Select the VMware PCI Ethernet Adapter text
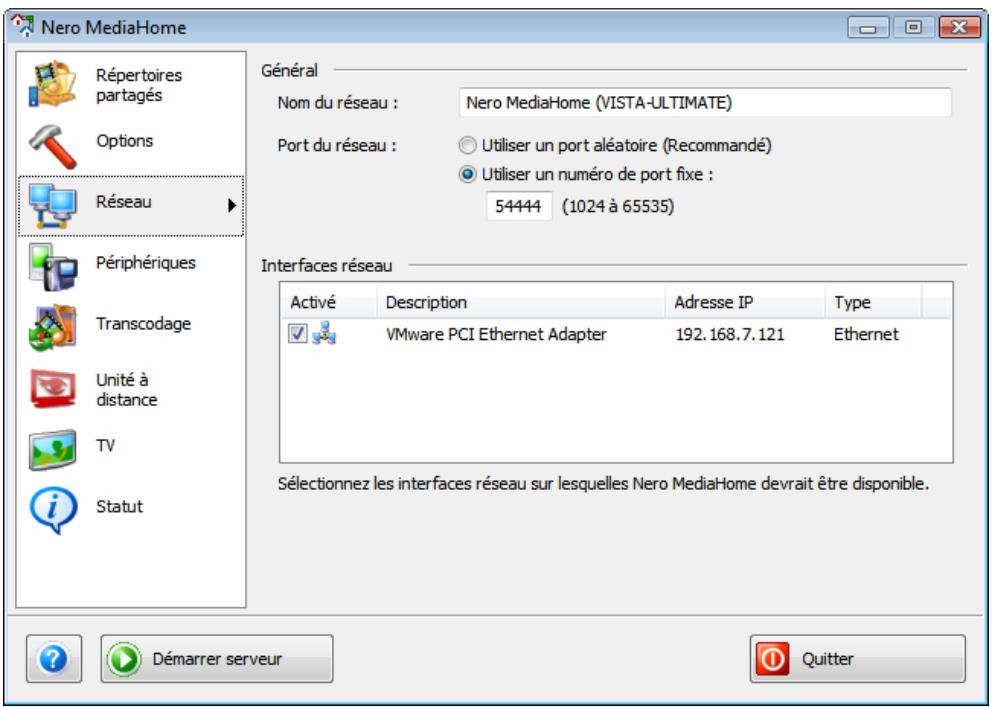992x707 pixels. [496, 335]
